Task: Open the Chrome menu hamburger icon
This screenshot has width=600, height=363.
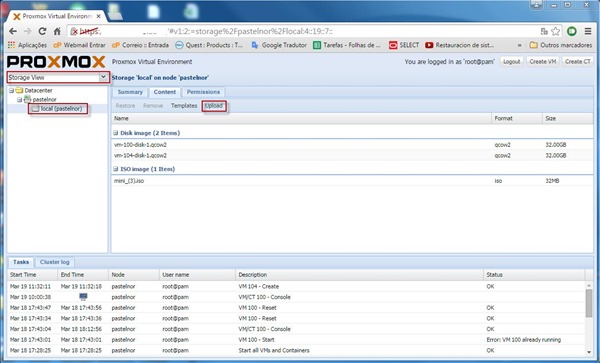Action: [588, 31]
